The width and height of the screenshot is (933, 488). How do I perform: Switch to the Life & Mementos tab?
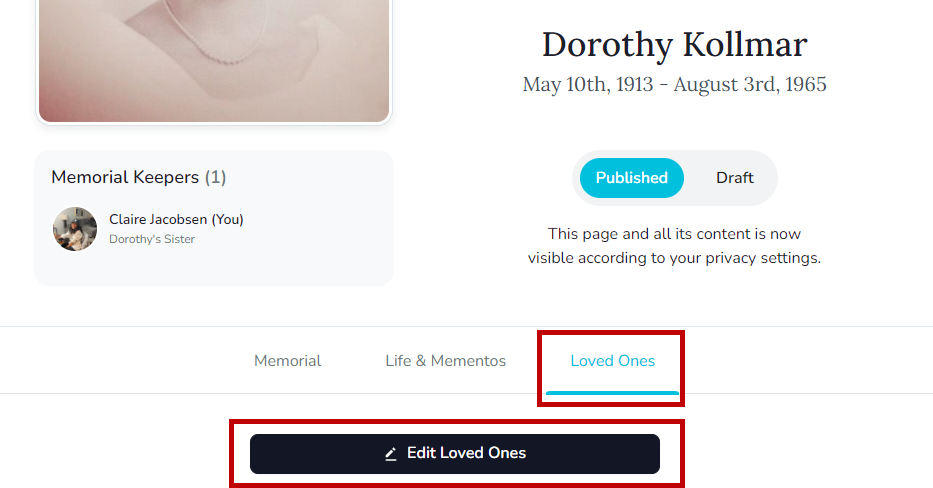click(x=445, y=361)
